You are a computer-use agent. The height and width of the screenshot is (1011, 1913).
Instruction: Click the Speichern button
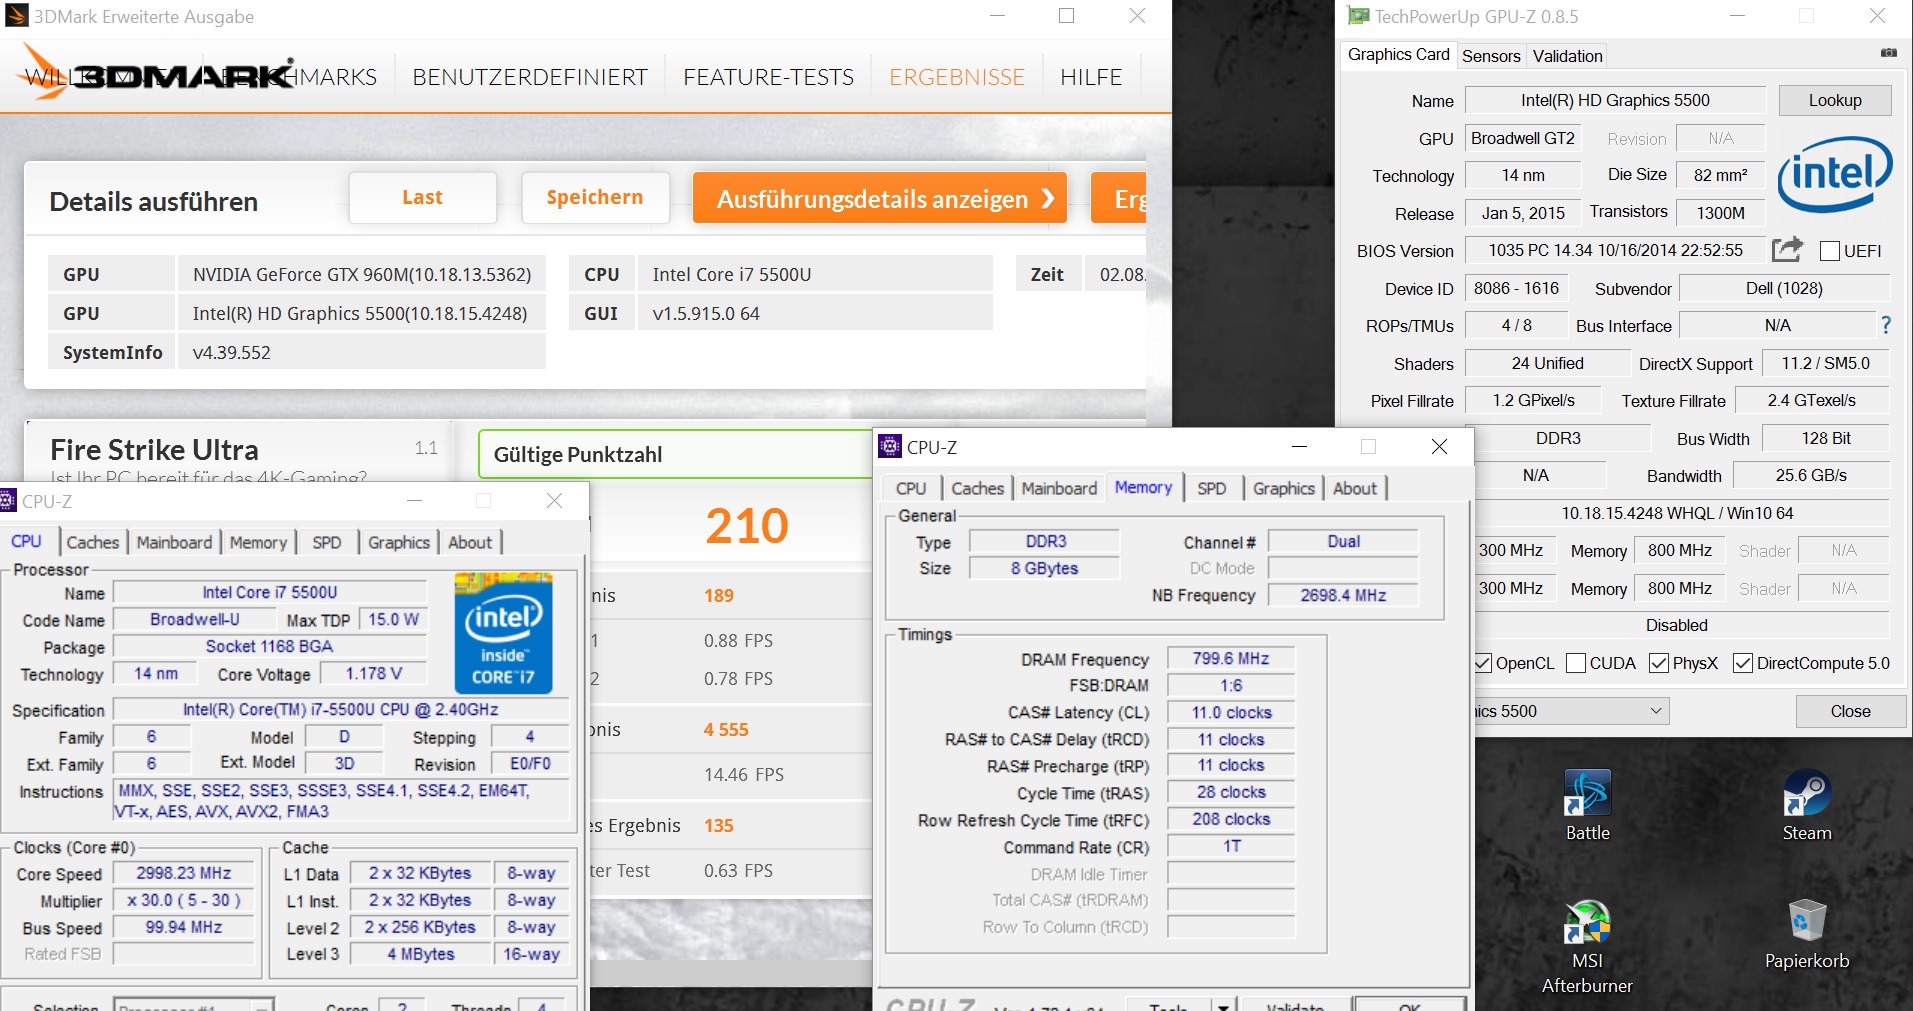click(594, 197)
